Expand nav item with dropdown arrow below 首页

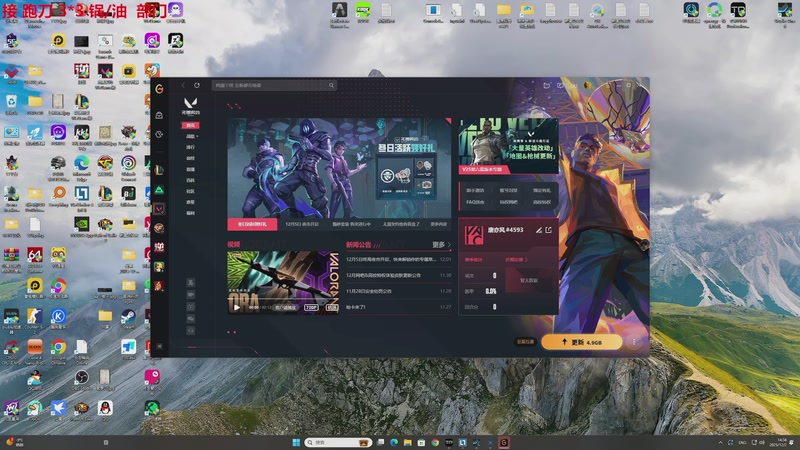(191, 136)
